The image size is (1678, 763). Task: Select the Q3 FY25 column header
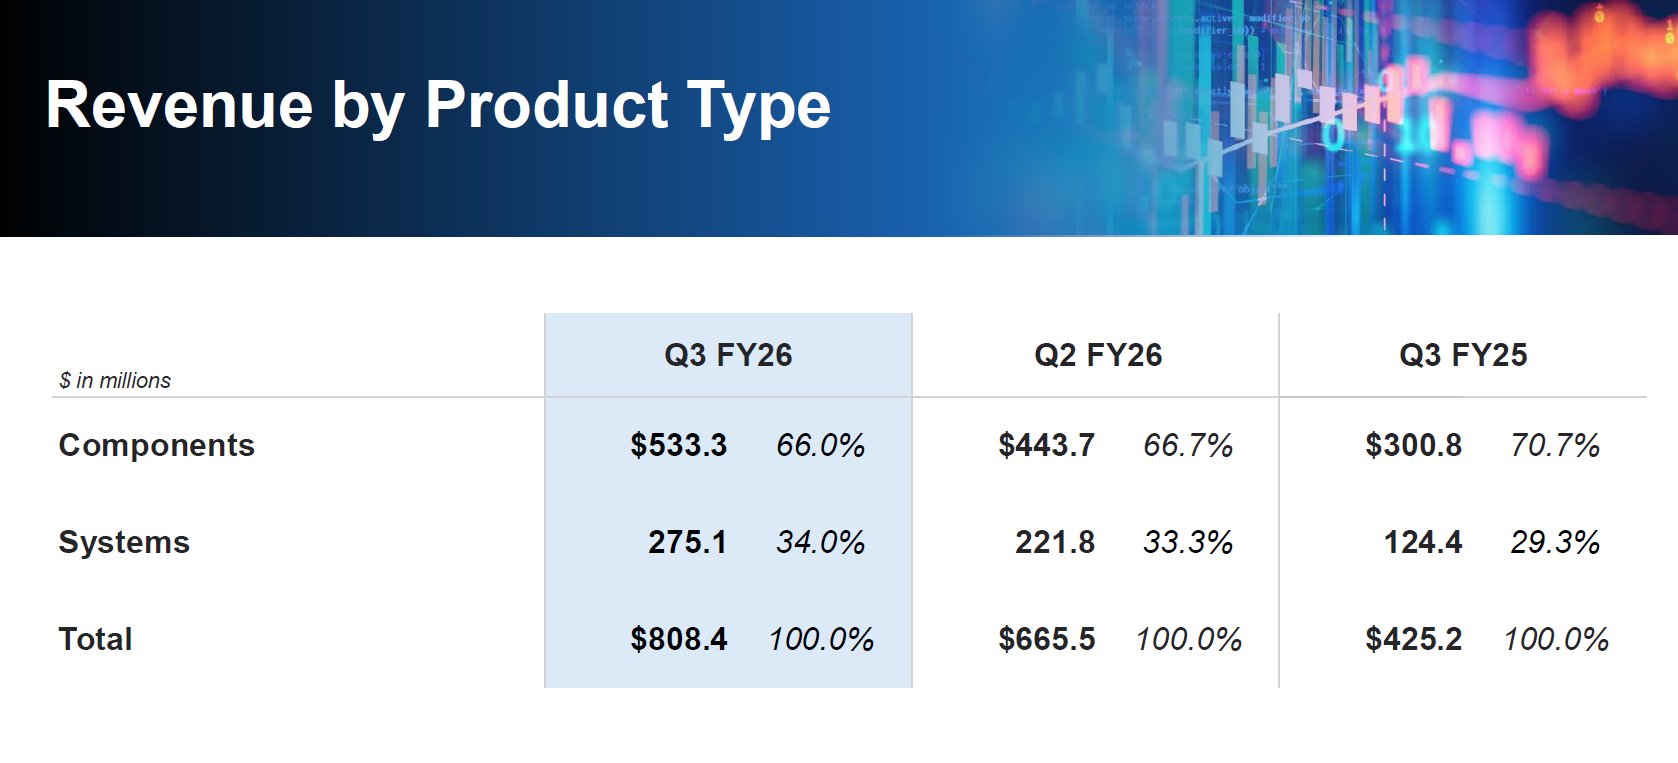(1463, 355)
